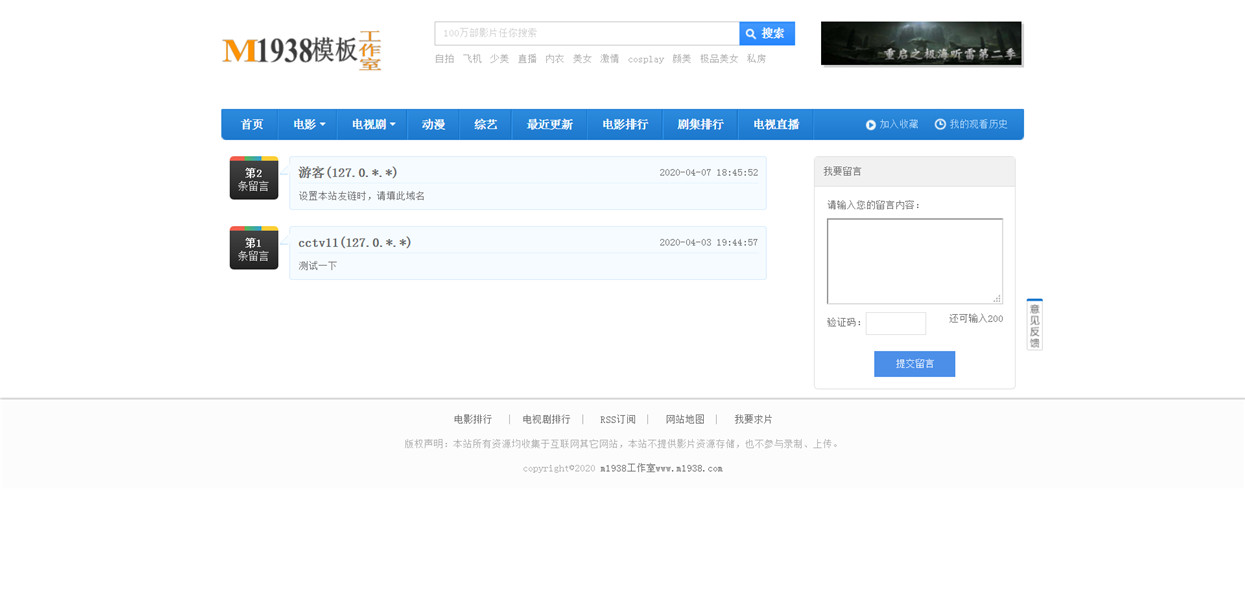Open the 重启之极海听雷第二季 banner
Screen dimensions: 1245x593
921,44
